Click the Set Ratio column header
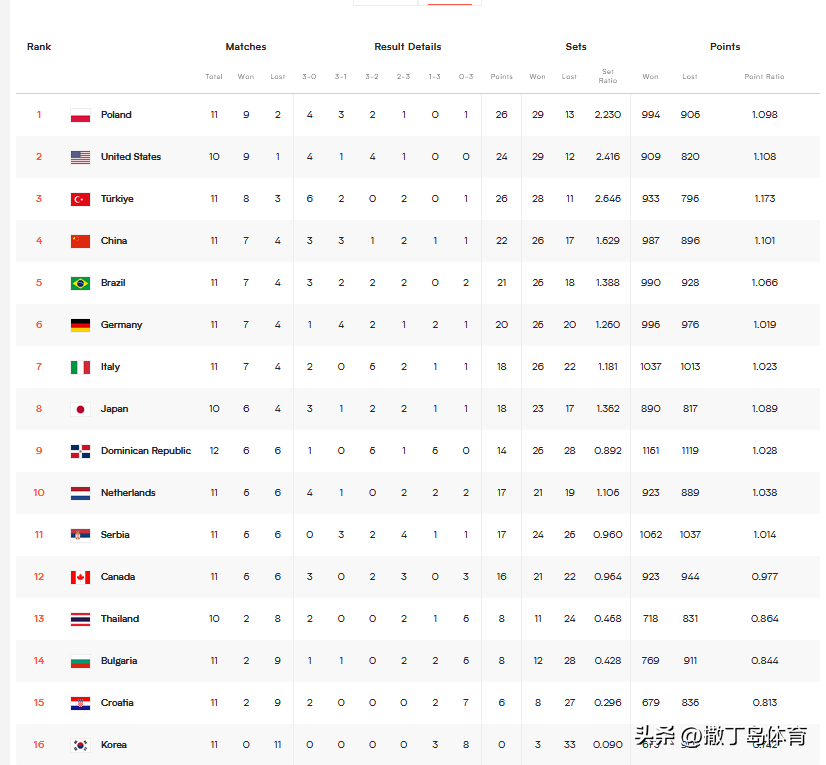The width and height of the screenshot is (826, 765). [607, 76]
